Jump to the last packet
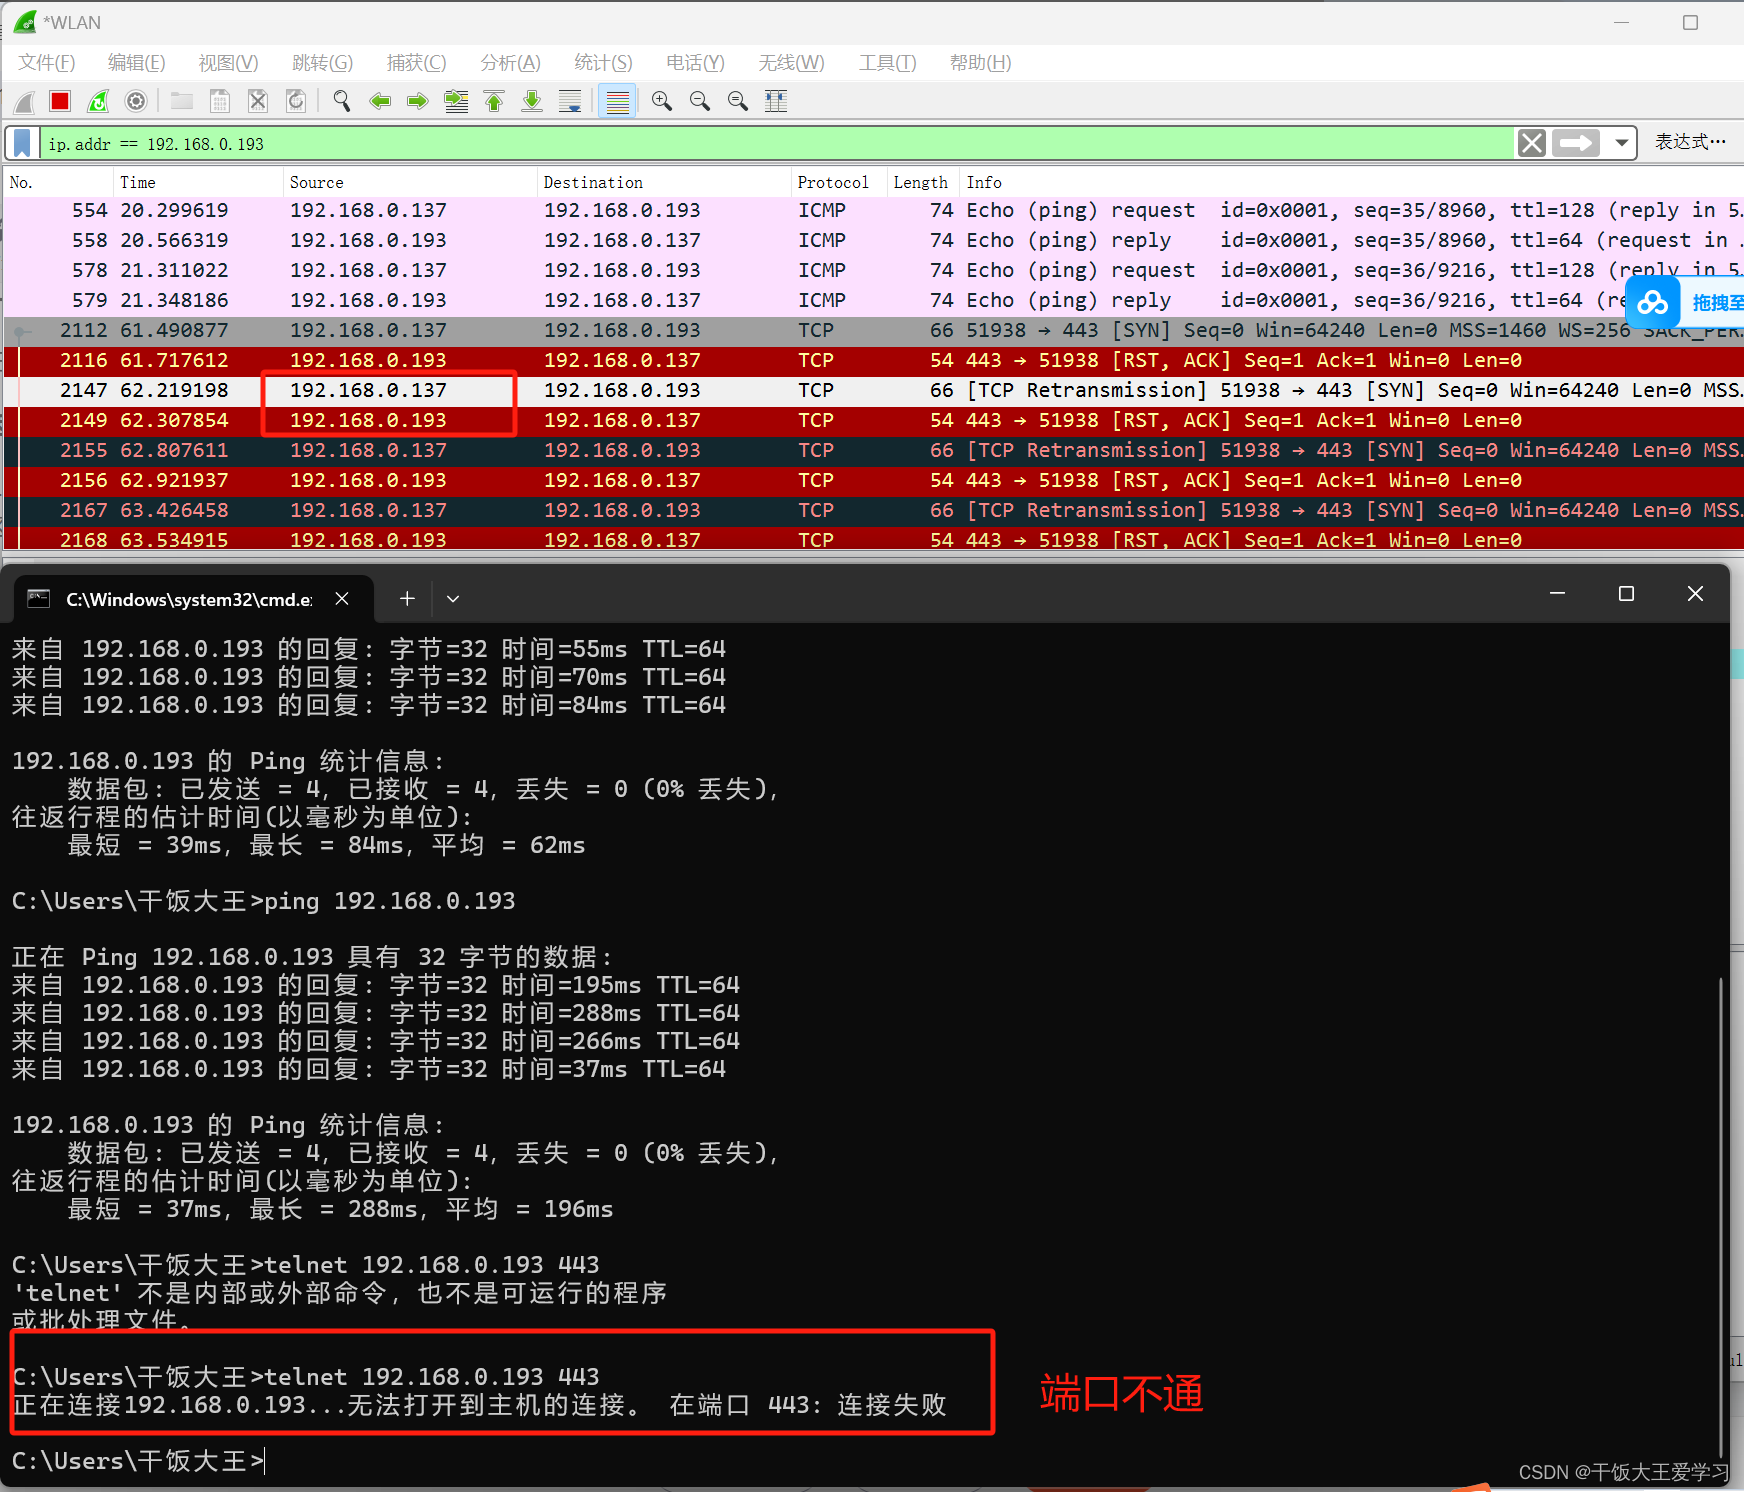Screen dimensions: 1744x1492 pos(532,101)
